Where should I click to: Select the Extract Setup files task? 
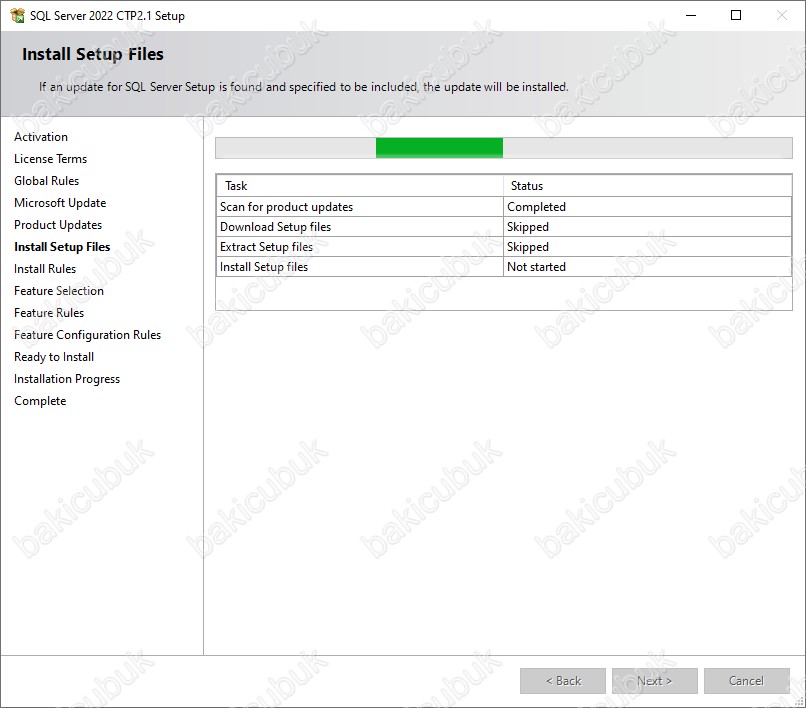(360, 247)
